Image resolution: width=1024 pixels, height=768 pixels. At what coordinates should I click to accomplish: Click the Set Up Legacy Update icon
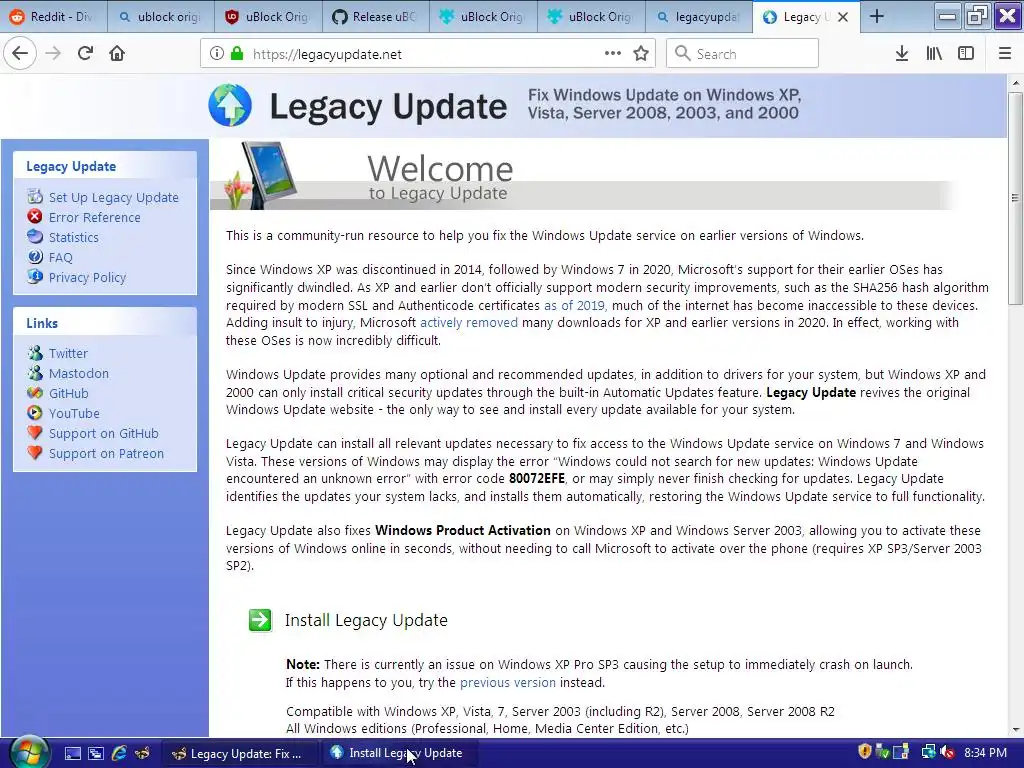click(x=35, y=196)
